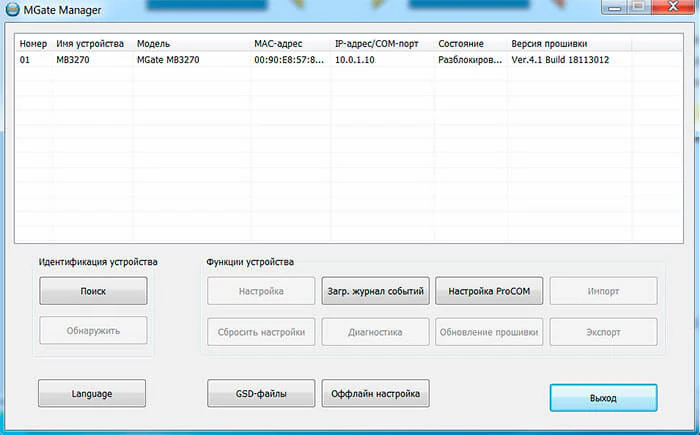Sort by Имя устройства column header
The image size is (700, 435).
coord(90,44)
